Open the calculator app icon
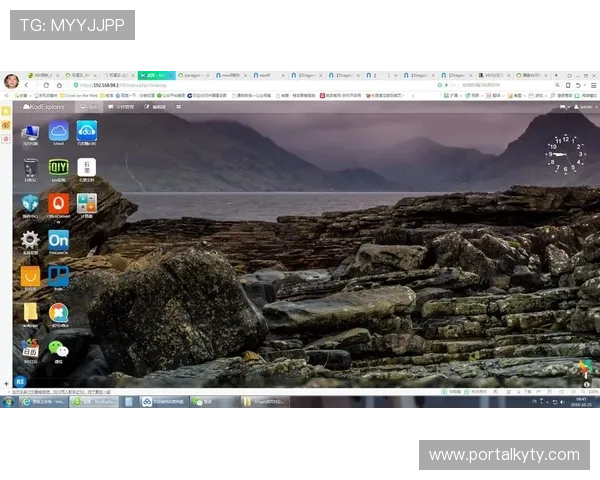The height and width of the screenshot is (480, 600). coord(87,204)
